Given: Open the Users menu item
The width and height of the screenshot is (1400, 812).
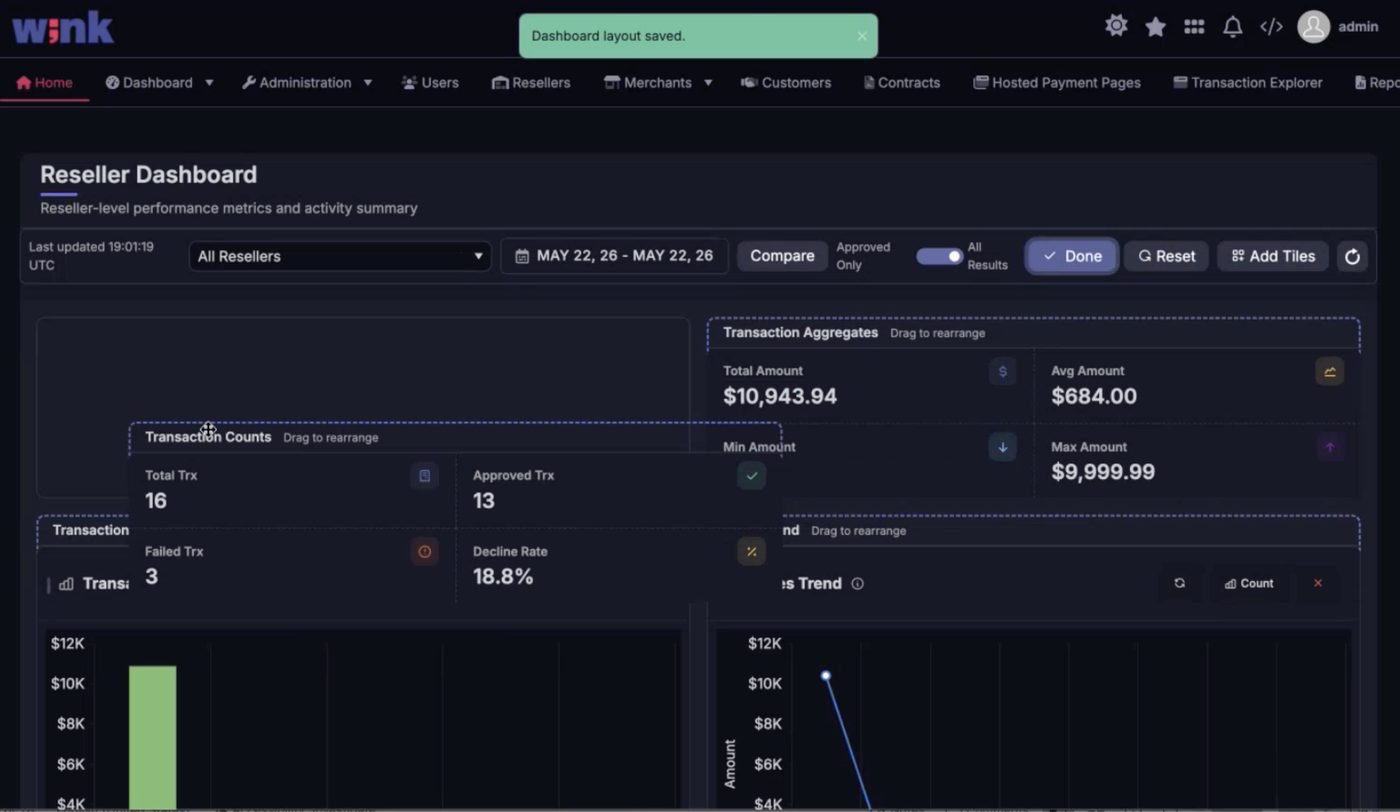Looking at the screenshot, I should 430,83.
